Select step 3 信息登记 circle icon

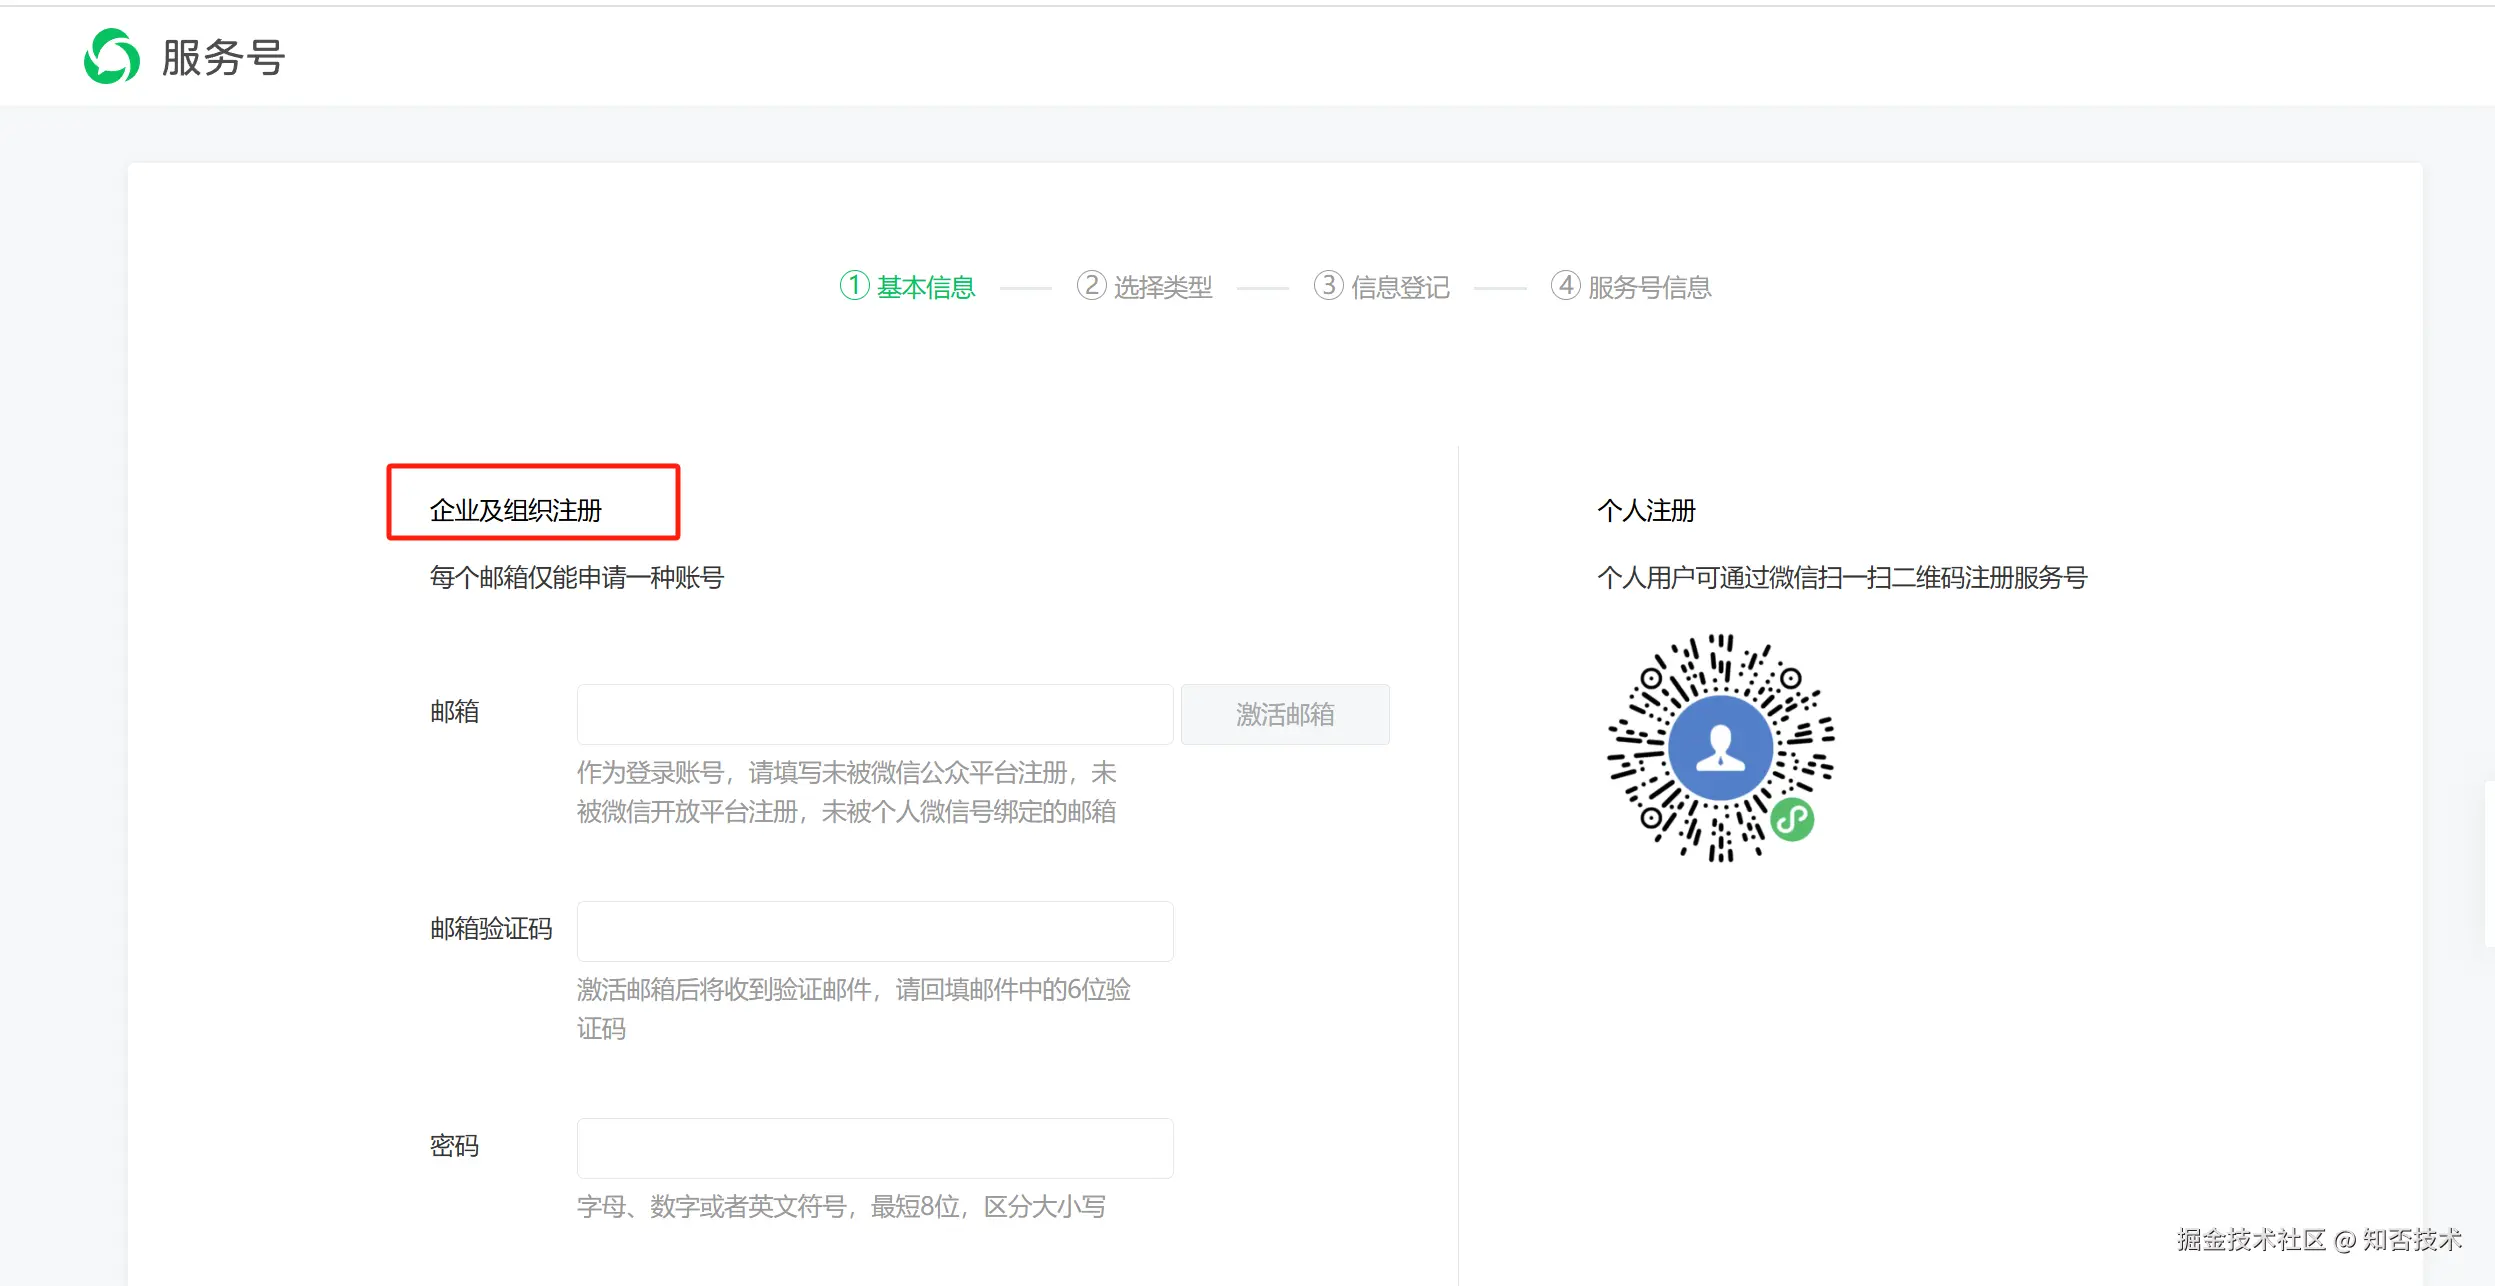click(x=1328, y=286)
